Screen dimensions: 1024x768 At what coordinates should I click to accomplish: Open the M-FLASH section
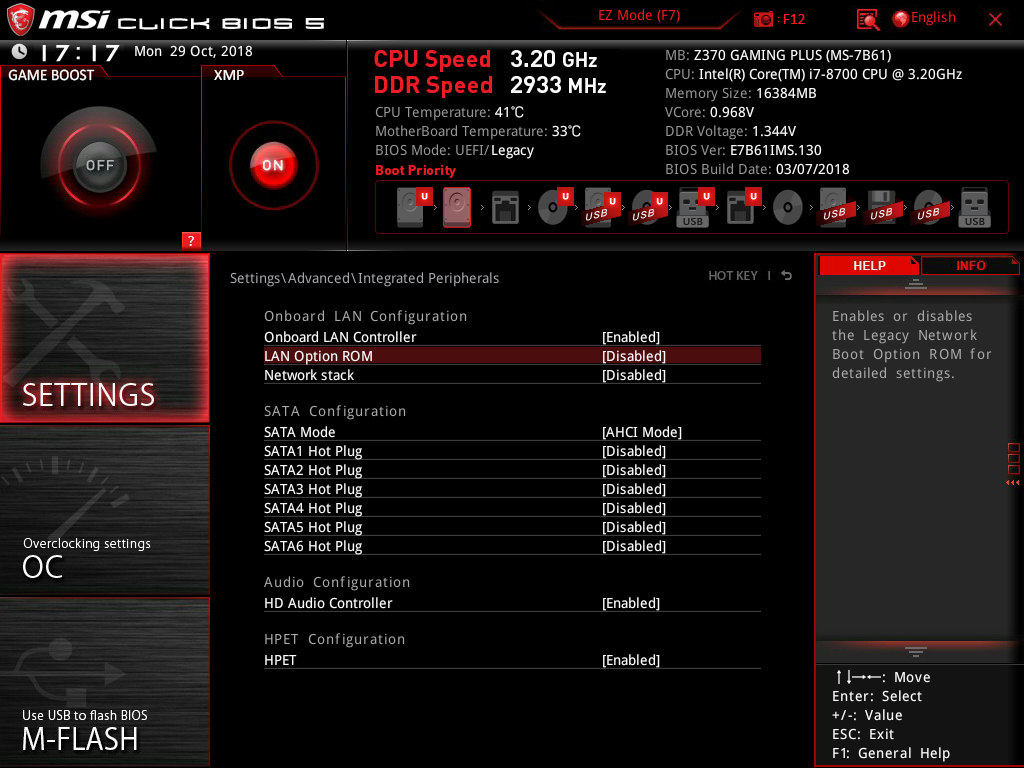click(104, 682)
